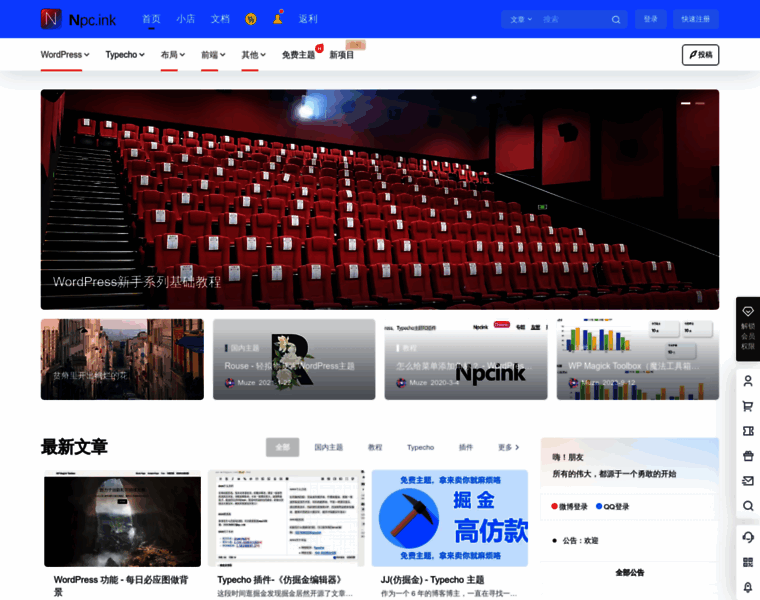The image size is (760, 600).
Task: Click the 投稿 submit button
Action: 700,55
